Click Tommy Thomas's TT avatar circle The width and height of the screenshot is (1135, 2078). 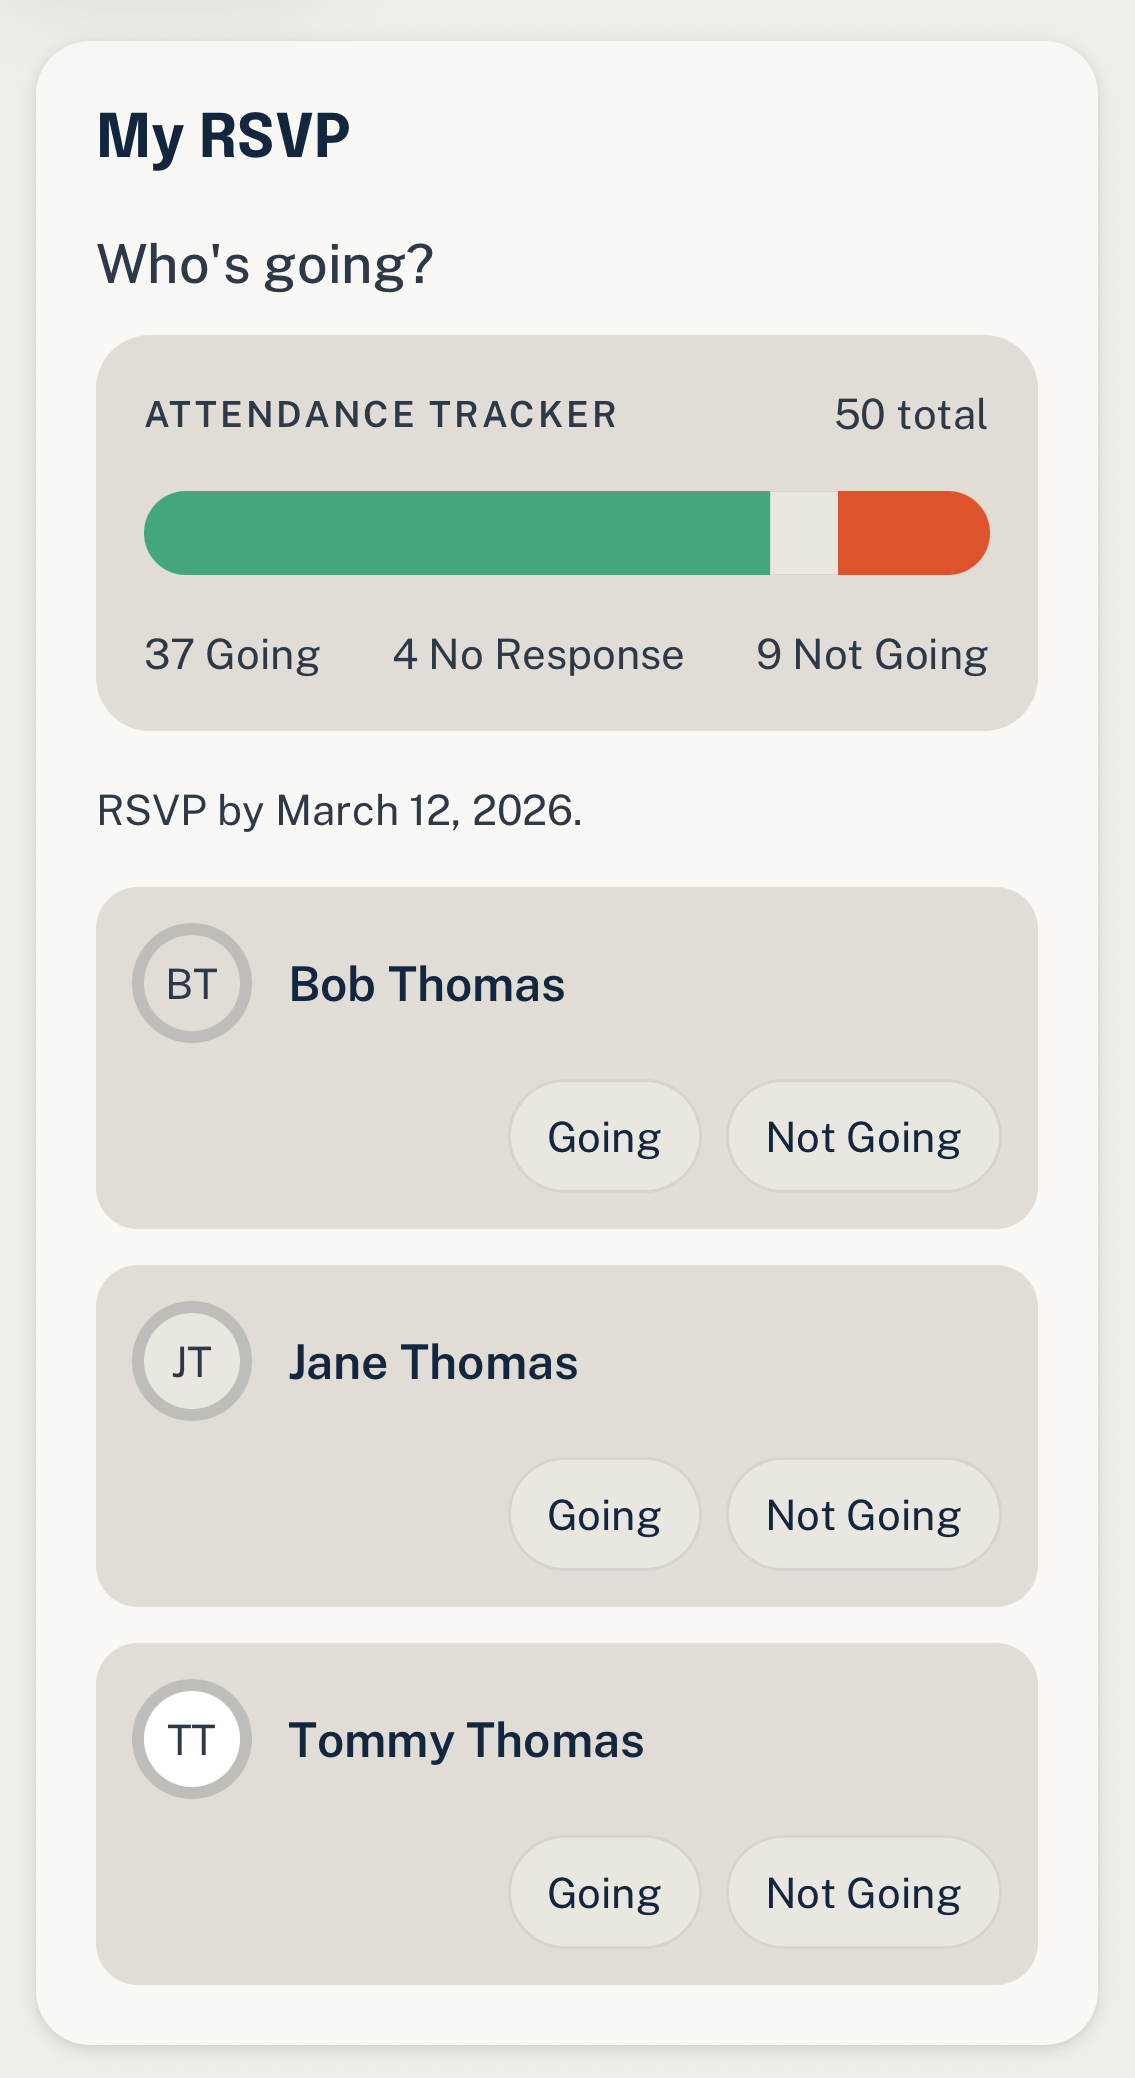[x=191, y=1739]
